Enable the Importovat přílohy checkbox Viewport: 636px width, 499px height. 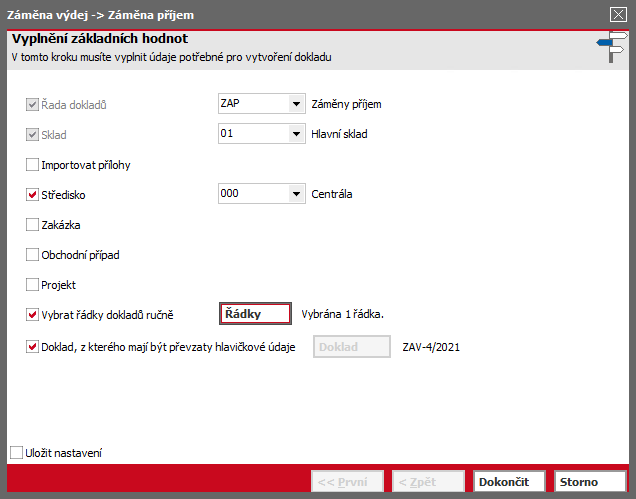click(32, 165)
